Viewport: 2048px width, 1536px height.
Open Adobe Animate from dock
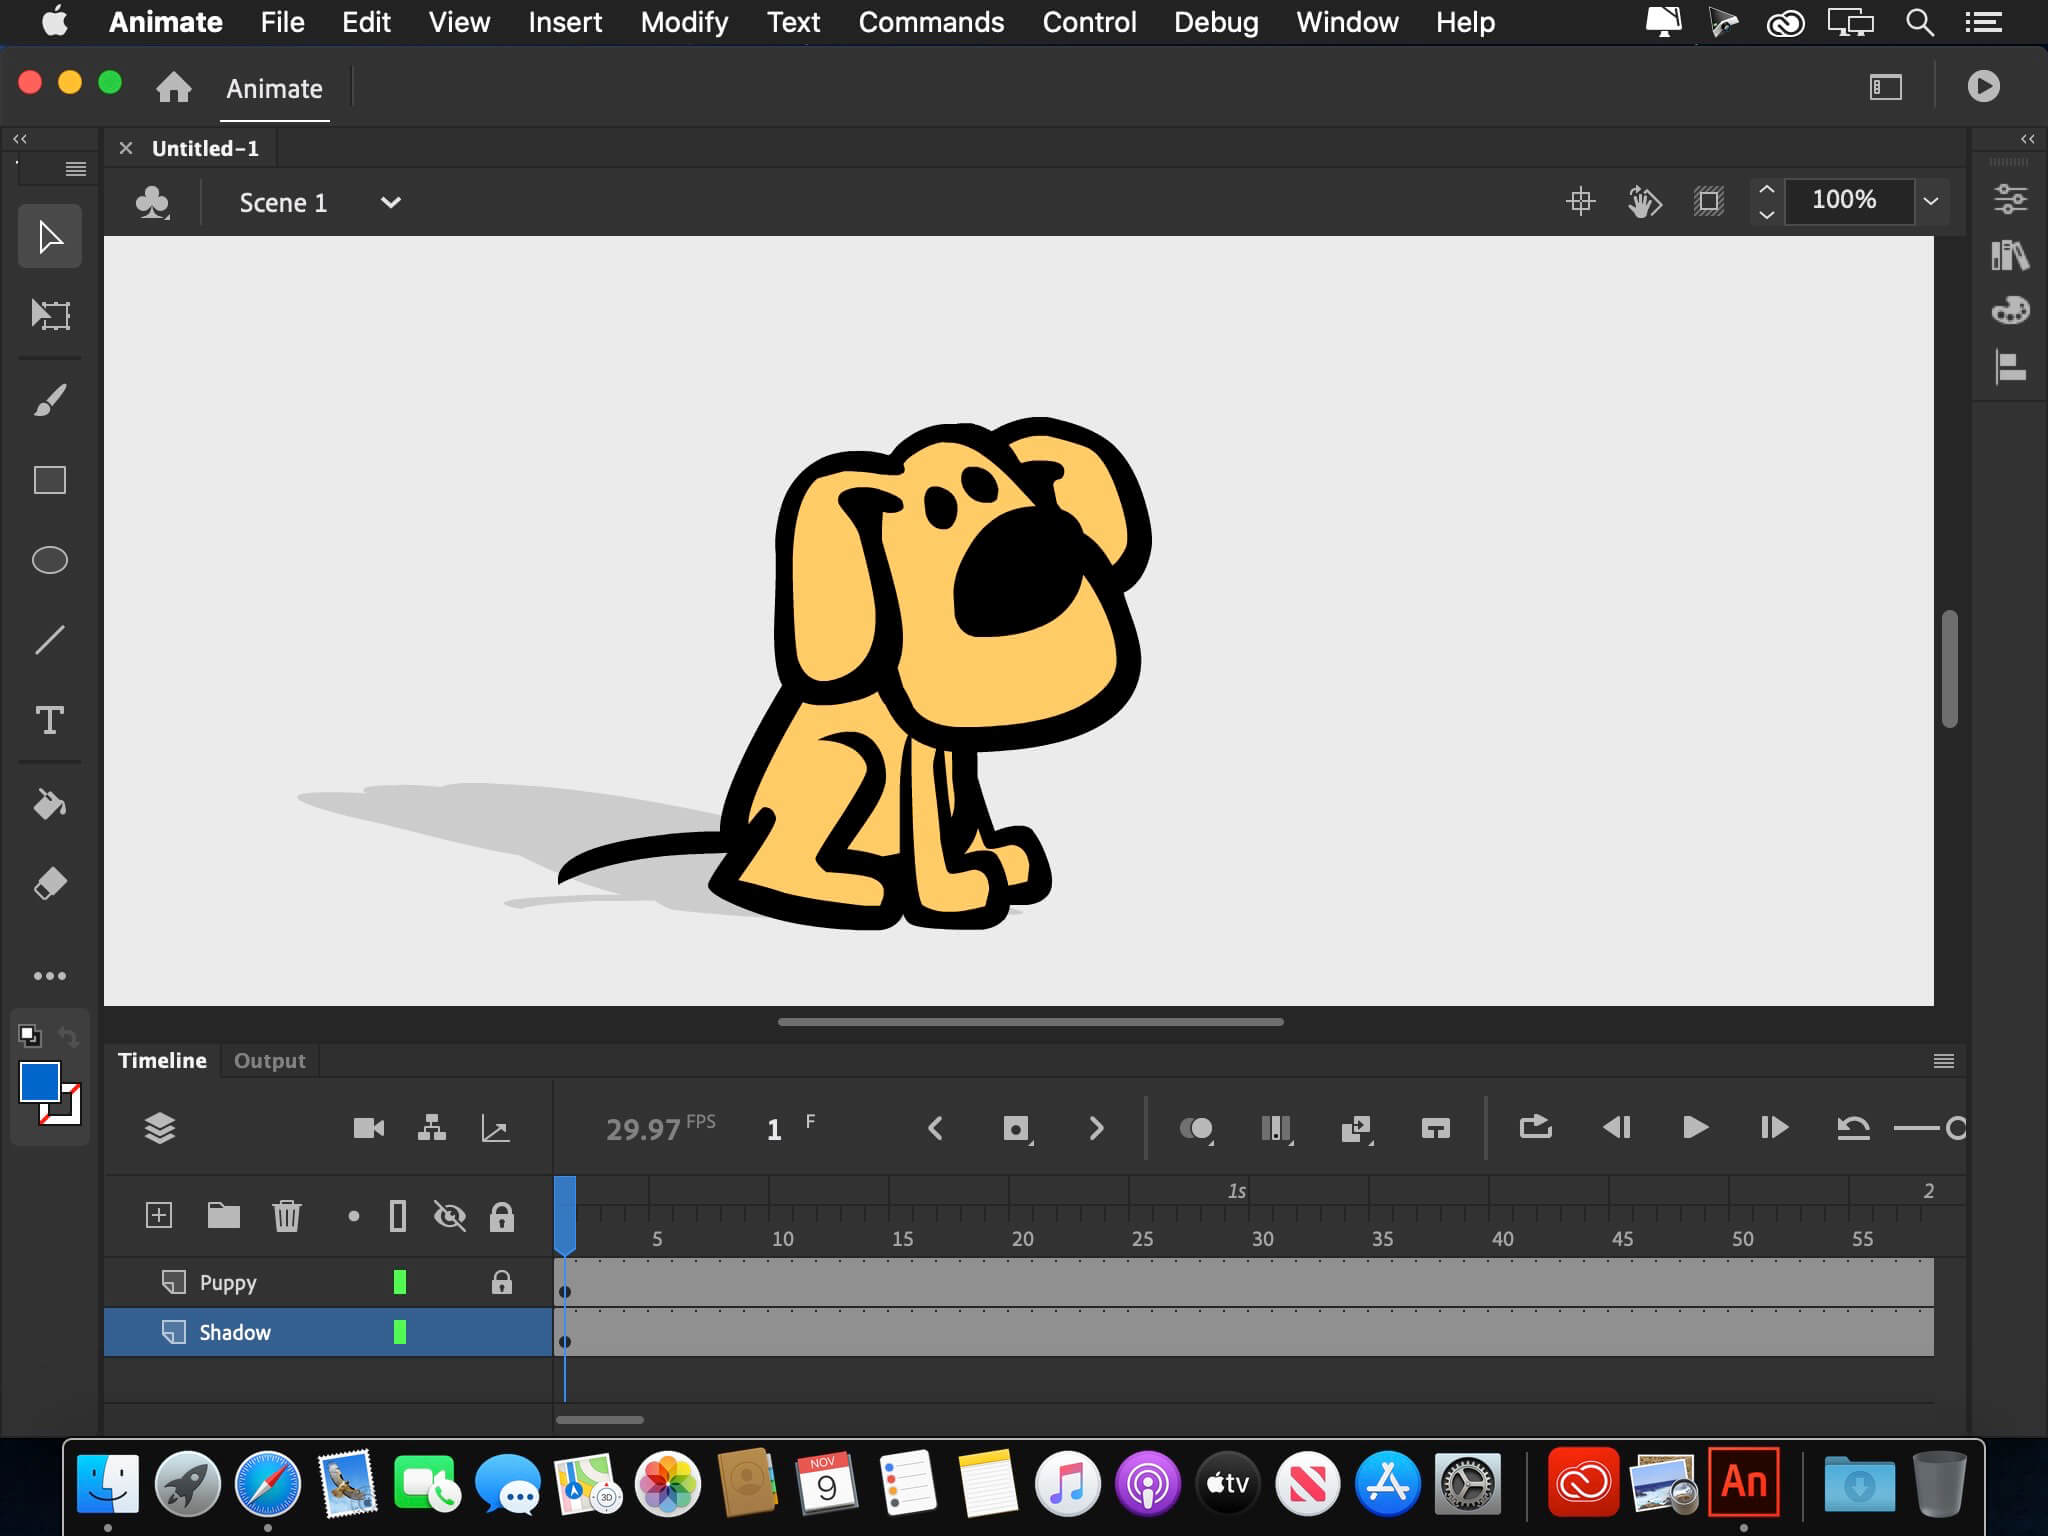1745,1481
